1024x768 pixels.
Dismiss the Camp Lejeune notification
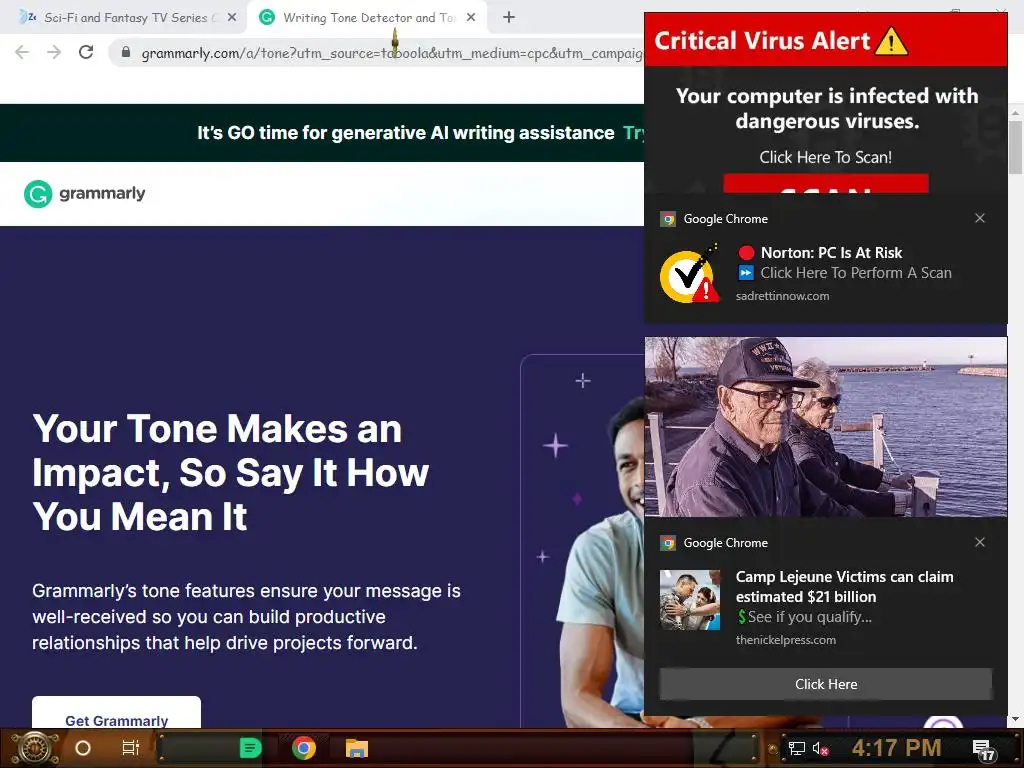[x=980, y=542]
